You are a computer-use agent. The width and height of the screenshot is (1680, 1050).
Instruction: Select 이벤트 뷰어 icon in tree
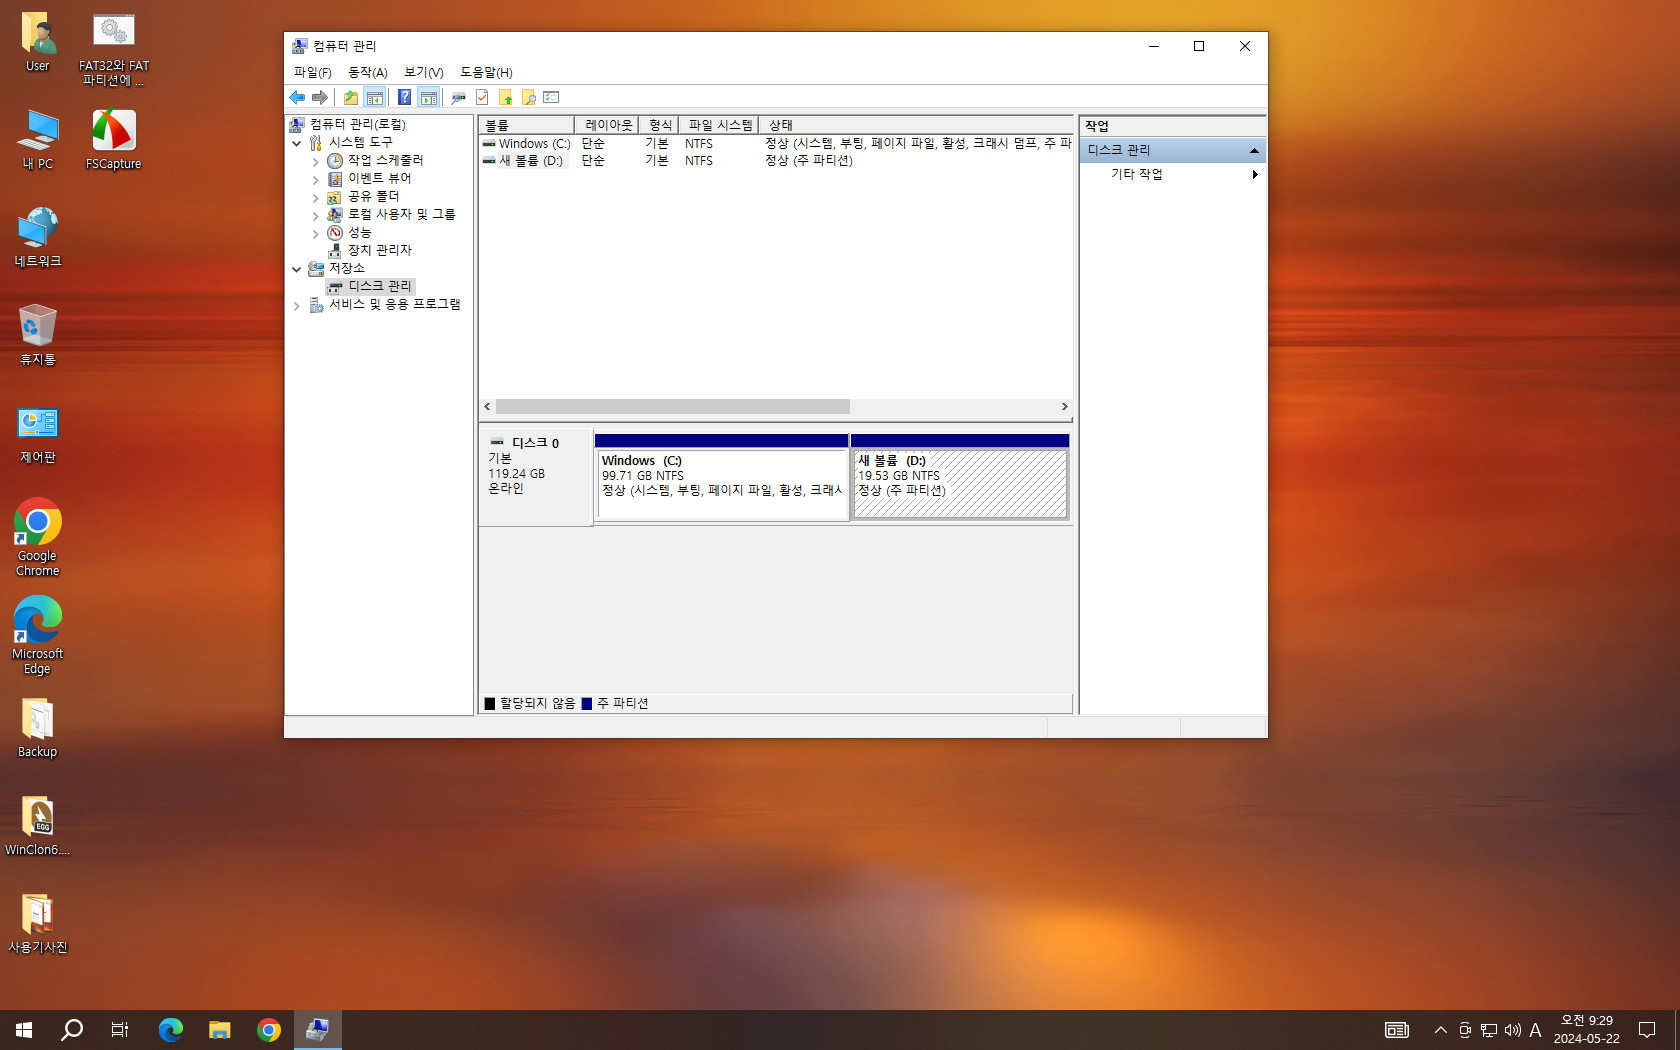click(x=335, y=179)
